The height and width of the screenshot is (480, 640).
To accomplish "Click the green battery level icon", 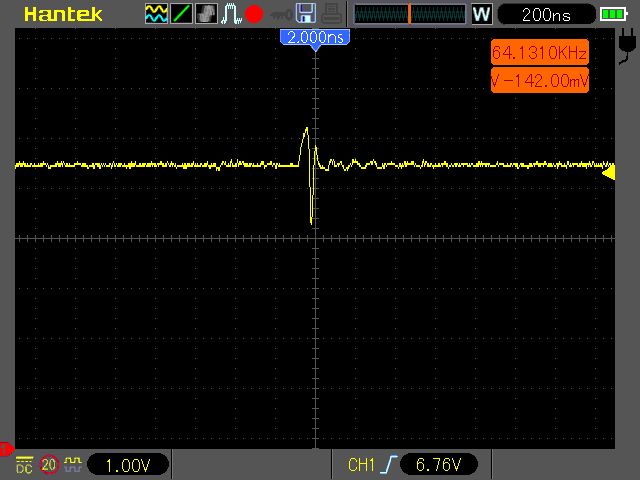I will 613,14.
